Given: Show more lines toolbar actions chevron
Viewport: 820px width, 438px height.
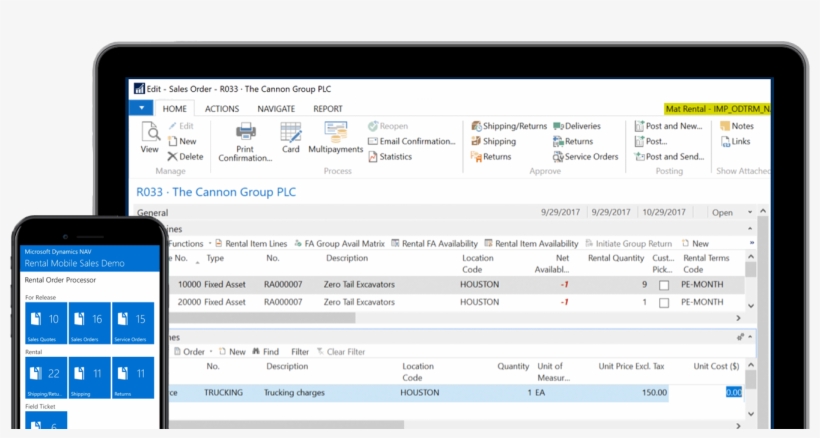Looking at the screenshot, I should (x=751, y=243).
